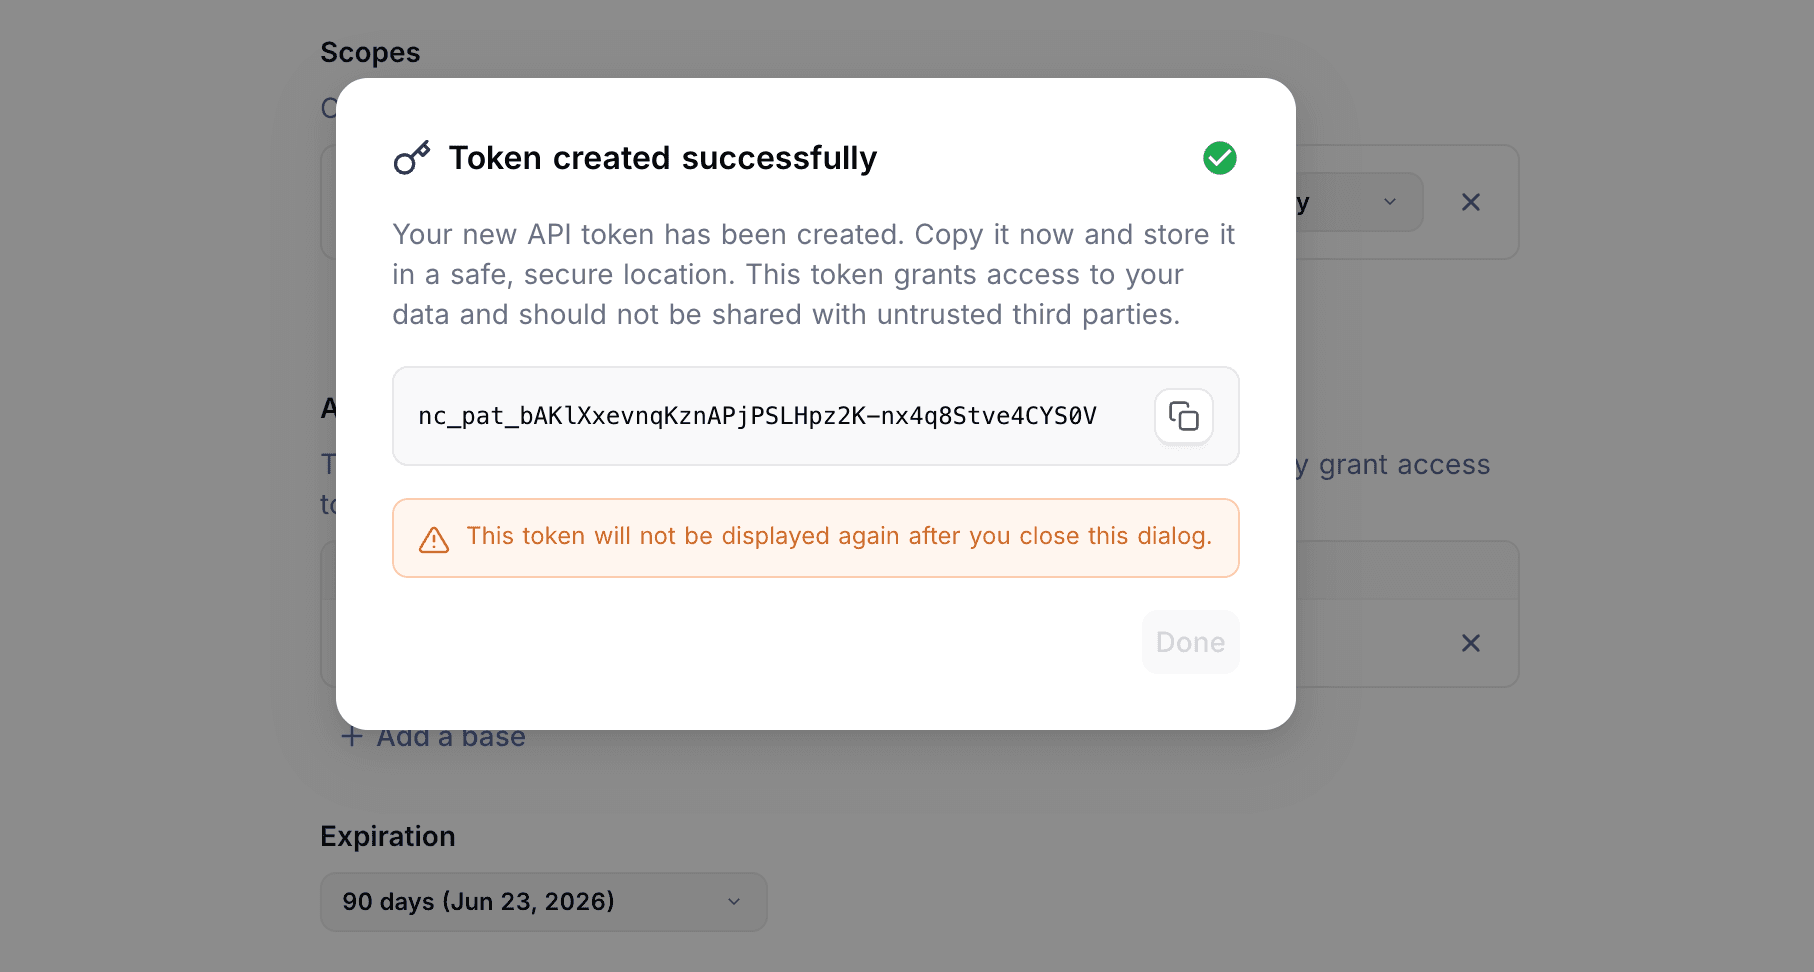This screenshot has width=1814, height=972.
Task: Click the X icon in the lower base row
Action: pyautogui.click(x=1470, y=643)
